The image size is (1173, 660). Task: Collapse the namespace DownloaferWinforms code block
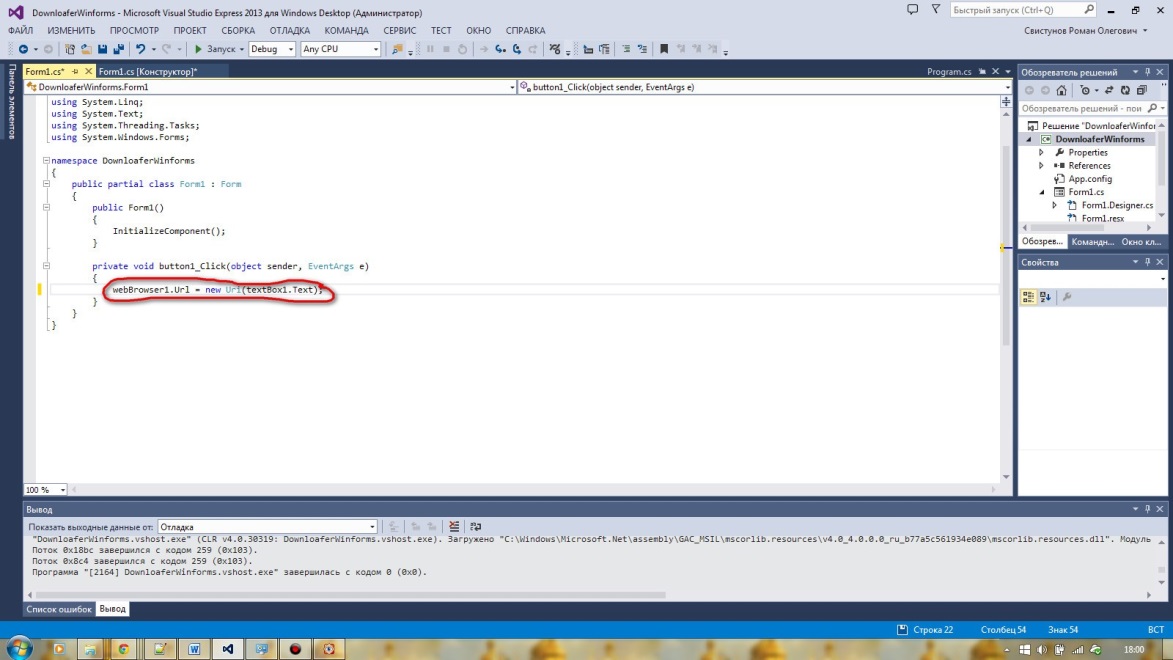[46, 161]
